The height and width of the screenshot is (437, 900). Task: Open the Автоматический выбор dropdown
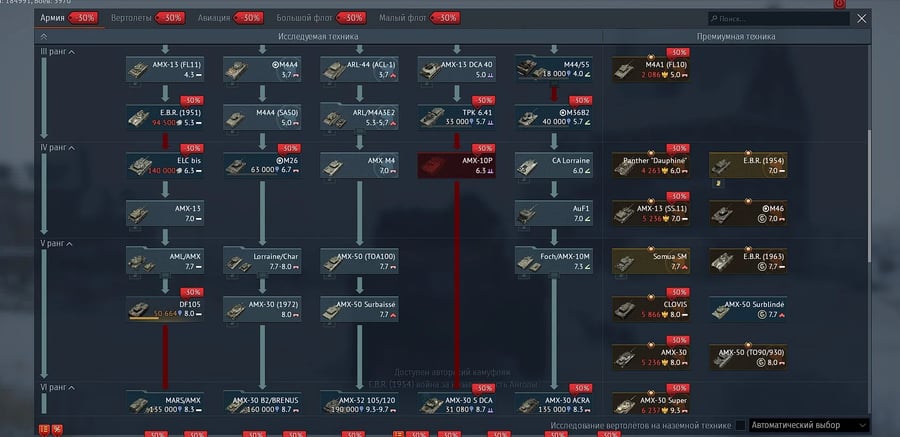tap(809, 426)
